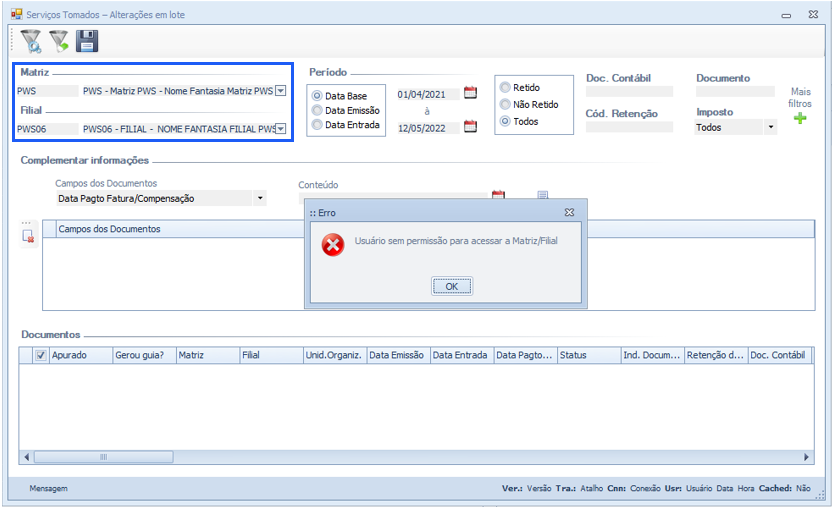The width and height of the screenshot is (834, 509).
Task: Click the start date field 01/04/2021
Action: (428, 95)
